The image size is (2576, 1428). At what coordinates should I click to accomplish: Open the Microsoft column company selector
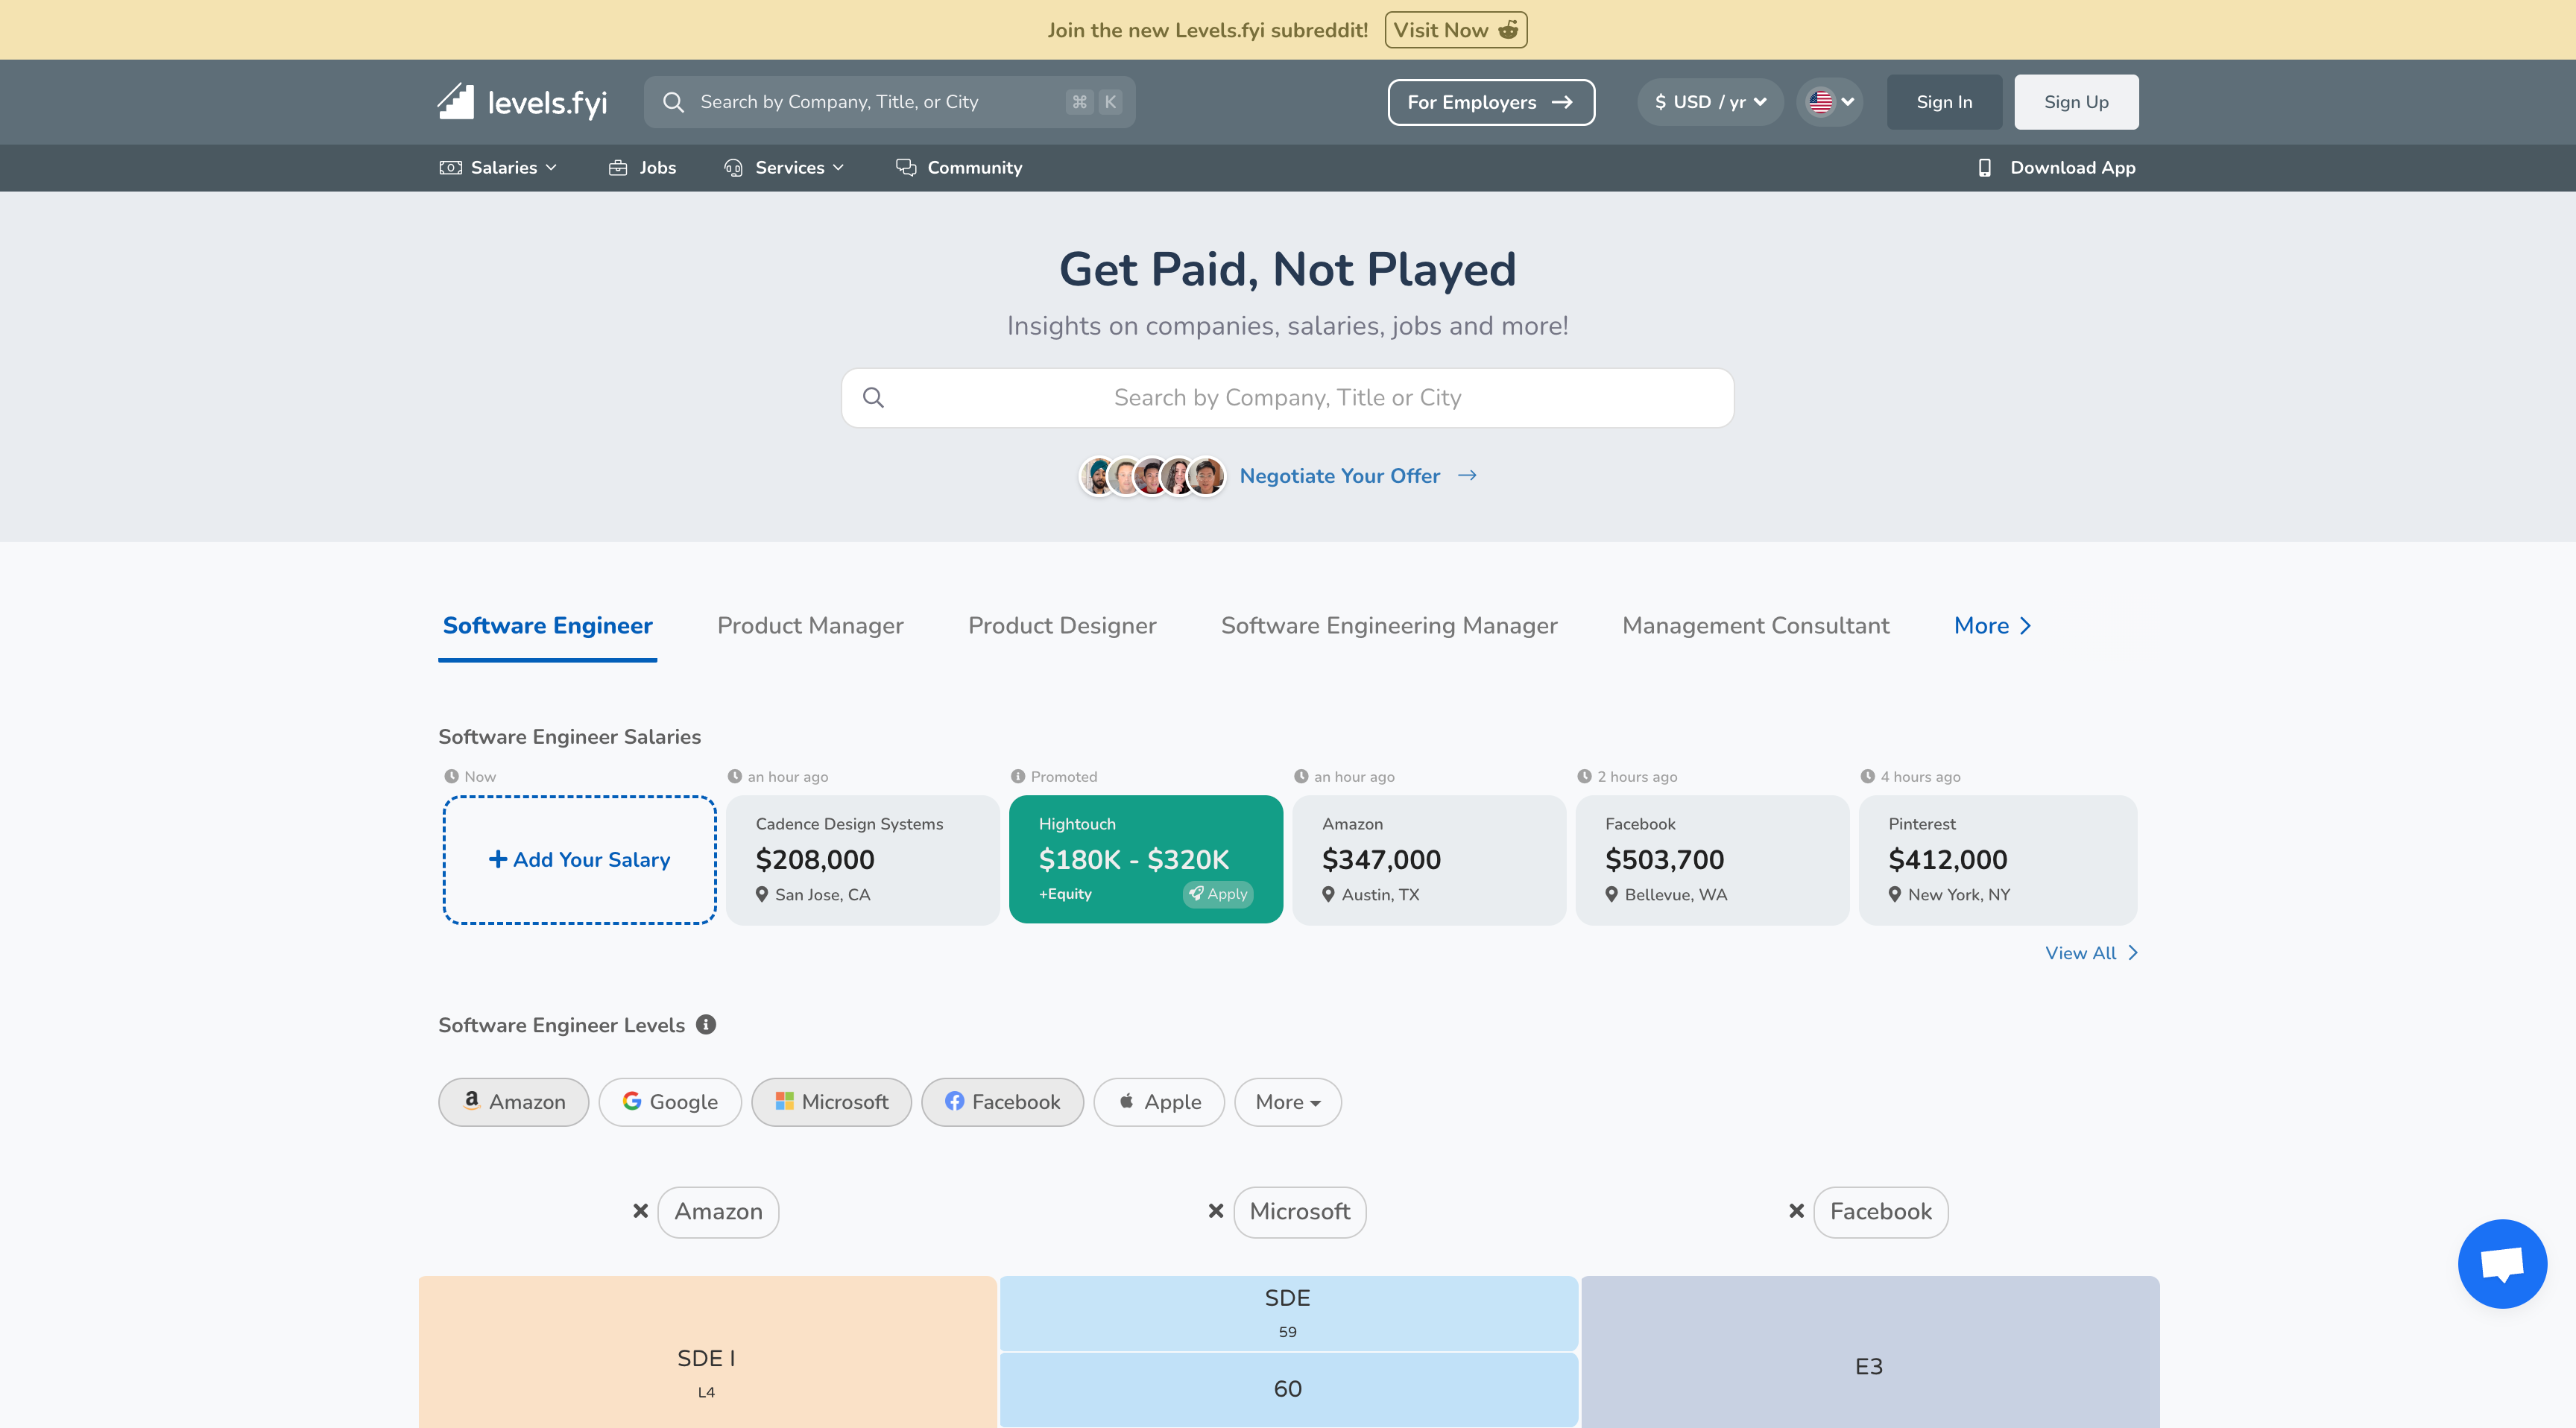[x=1300, y=1212]
